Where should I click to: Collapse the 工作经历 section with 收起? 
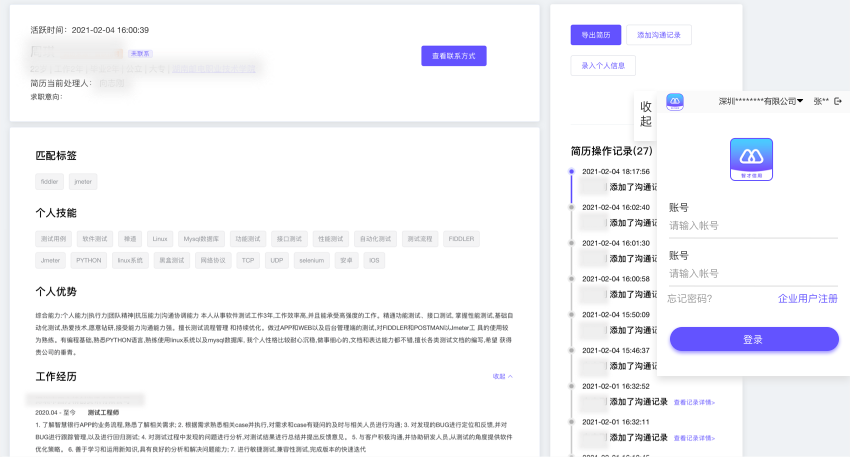click(502, 376)
